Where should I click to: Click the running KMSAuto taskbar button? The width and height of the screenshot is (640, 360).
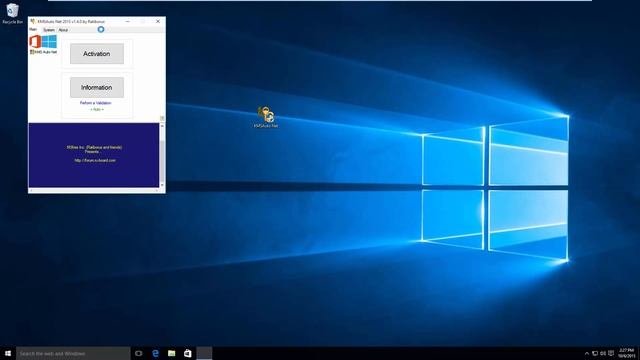(x=204, y=353)
